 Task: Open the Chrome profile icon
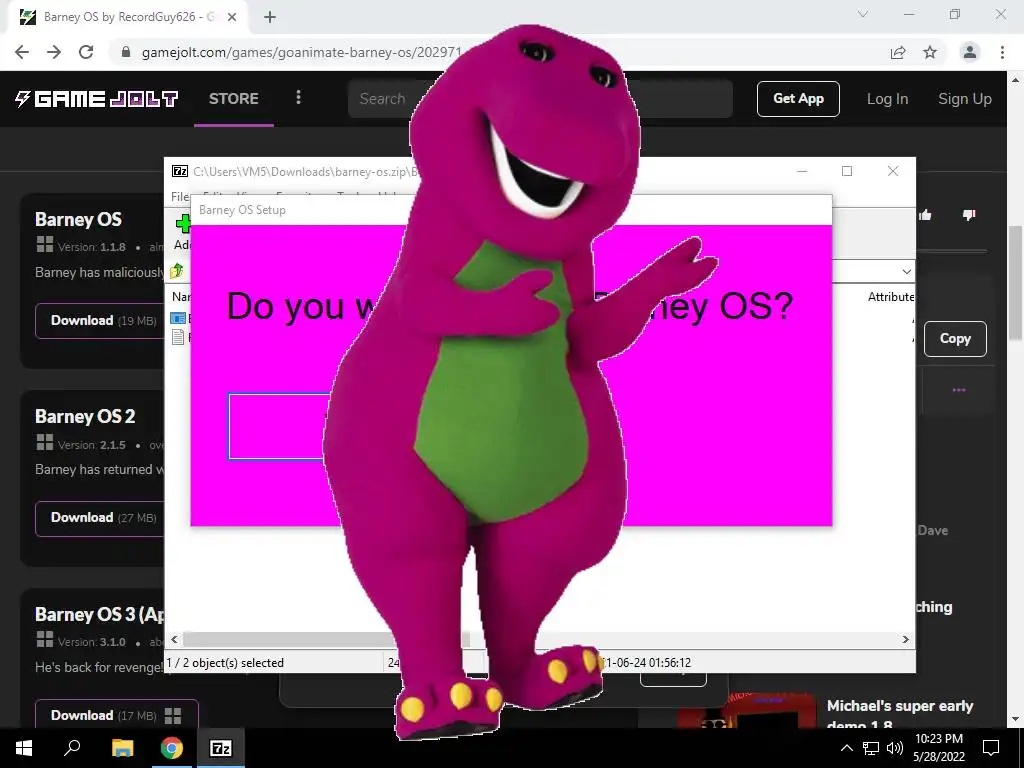(x=970, y=52)
